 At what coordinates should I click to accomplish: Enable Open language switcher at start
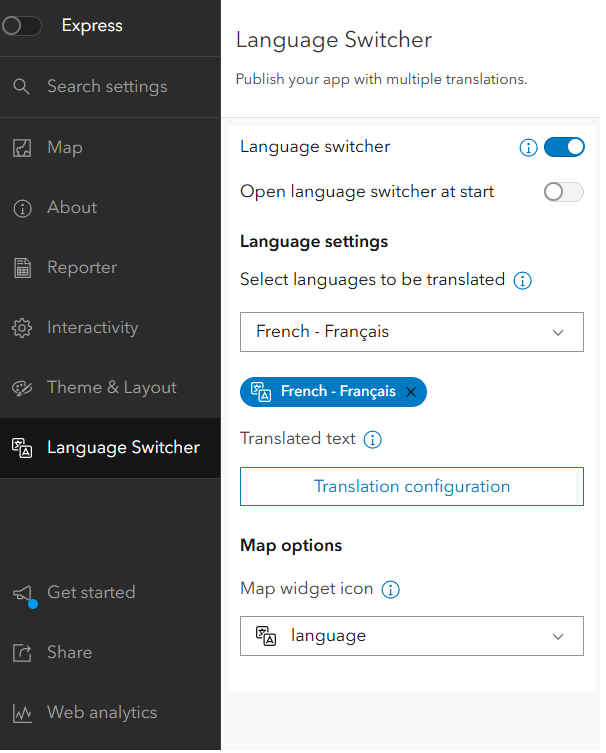click(564, 192)
